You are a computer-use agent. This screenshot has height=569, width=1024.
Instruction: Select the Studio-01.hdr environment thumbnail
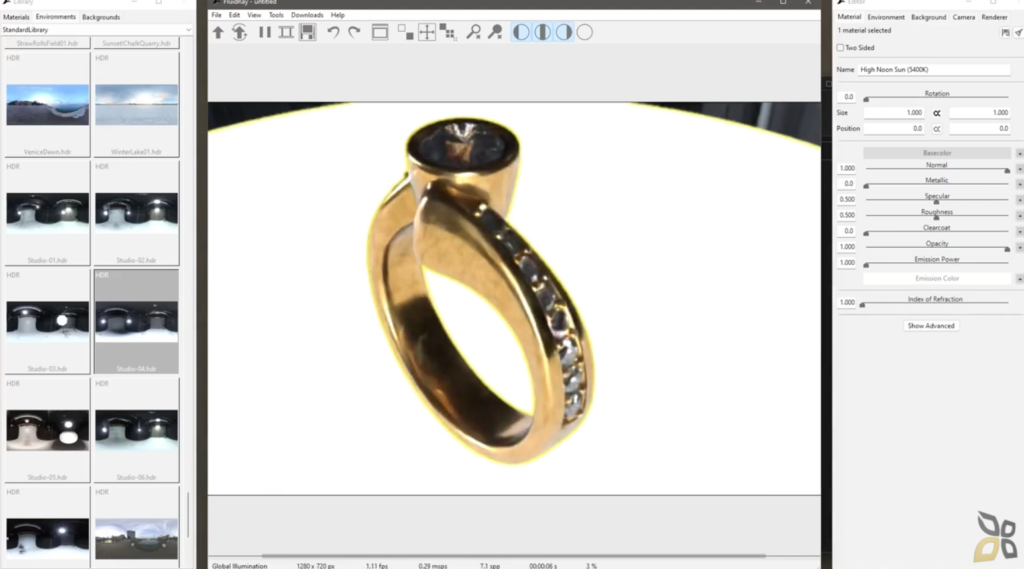pos(47,213)
